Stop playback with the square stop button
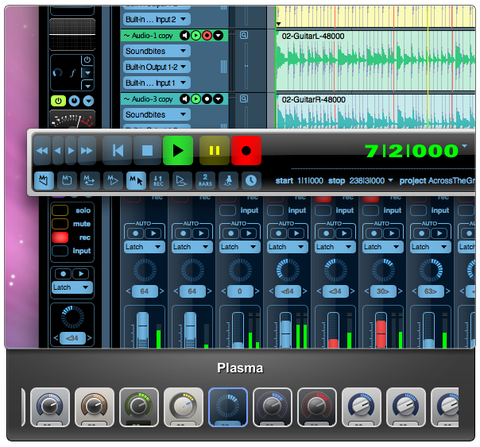The height and width of the screenshot is (447, 480). (x=147, y=151)
